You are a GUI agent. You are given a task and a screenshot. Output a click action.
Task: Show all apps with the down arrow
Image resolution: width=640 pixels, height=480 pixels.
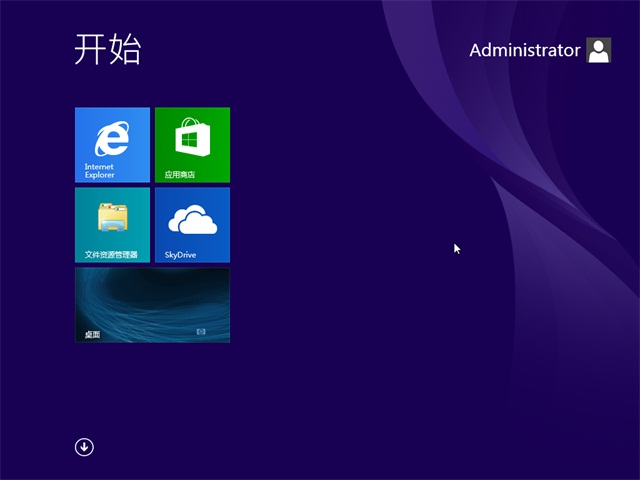coord(84,447)
